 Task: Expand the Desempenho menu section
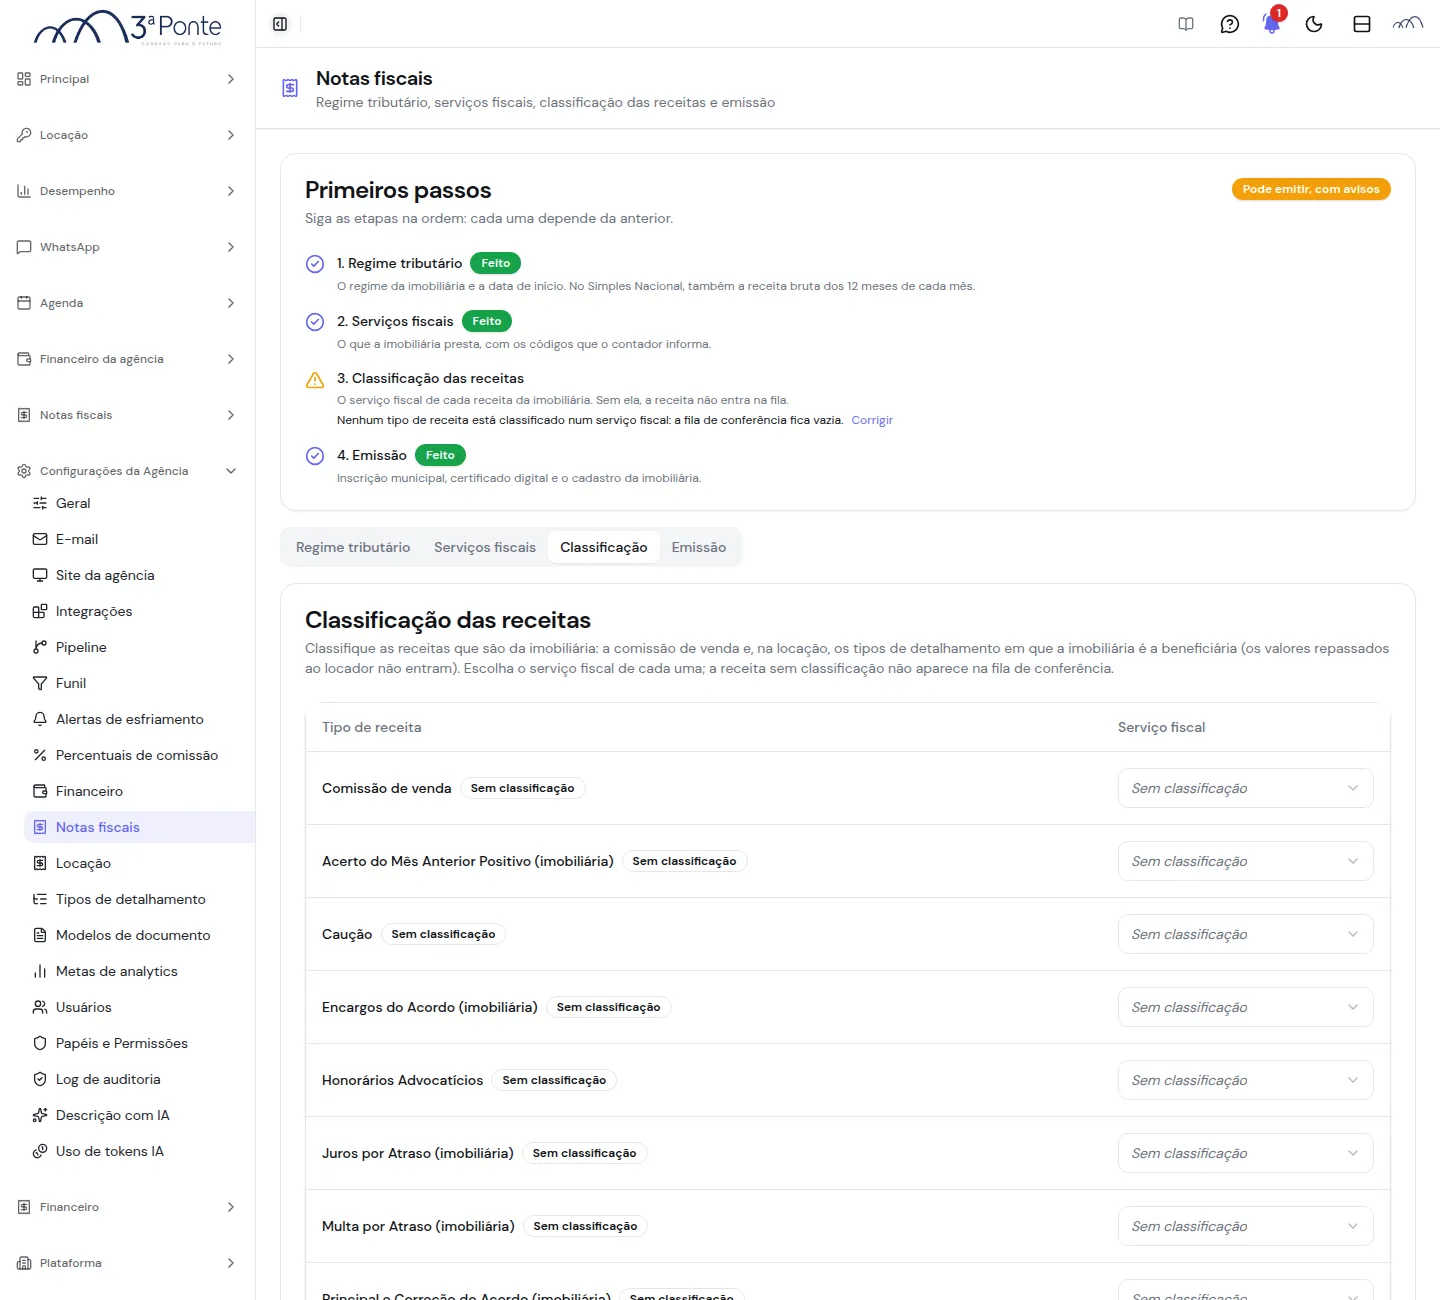click(x=127, y=191)
